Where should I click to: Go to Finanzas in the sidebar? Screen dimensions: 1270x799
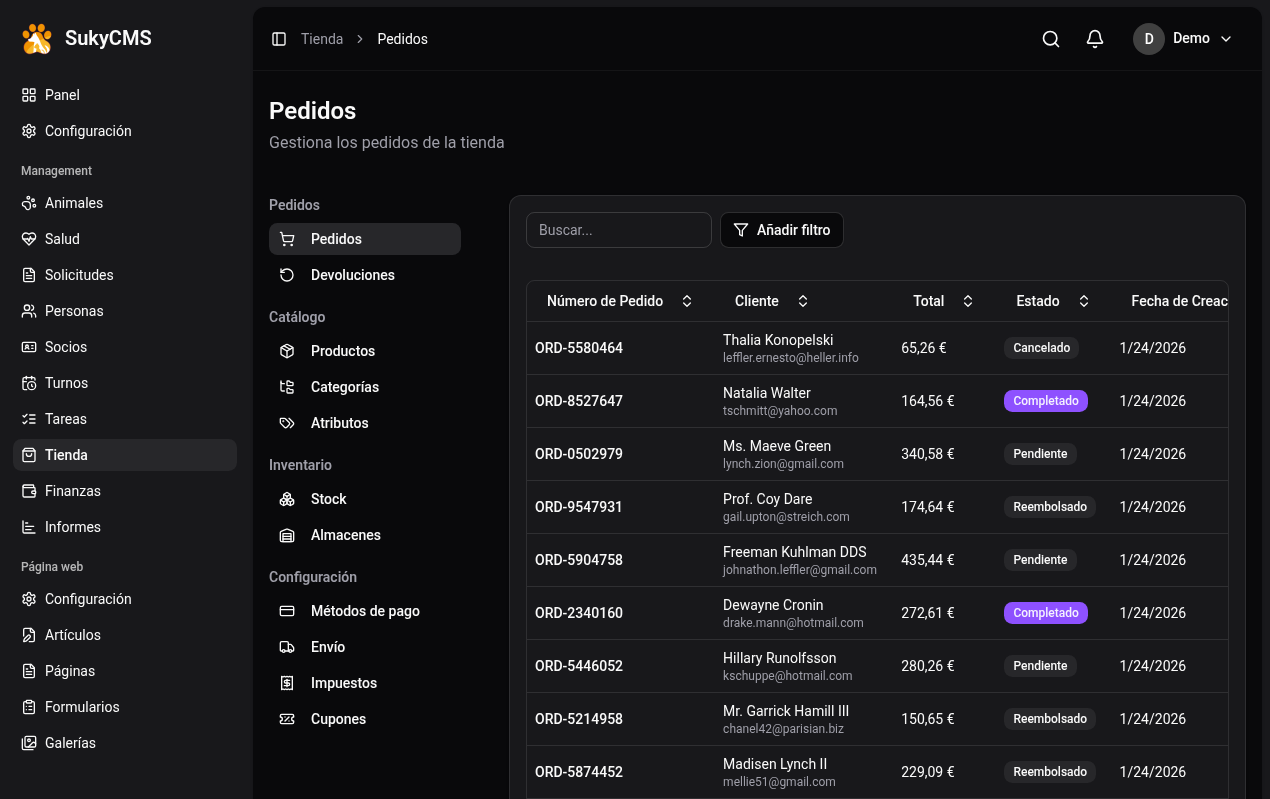pos(73,491)
